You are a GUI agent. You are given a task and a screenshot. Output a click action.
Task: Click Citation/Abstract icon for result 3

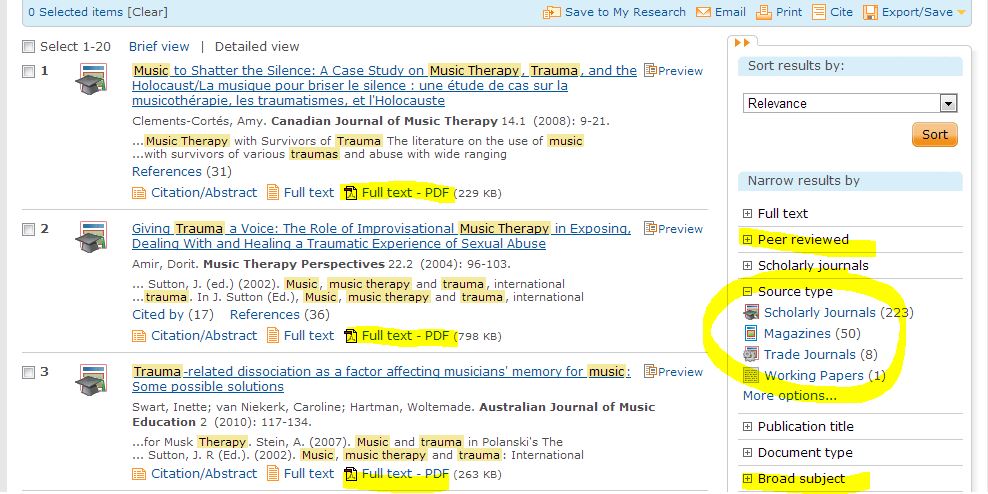tap(139, 474)
